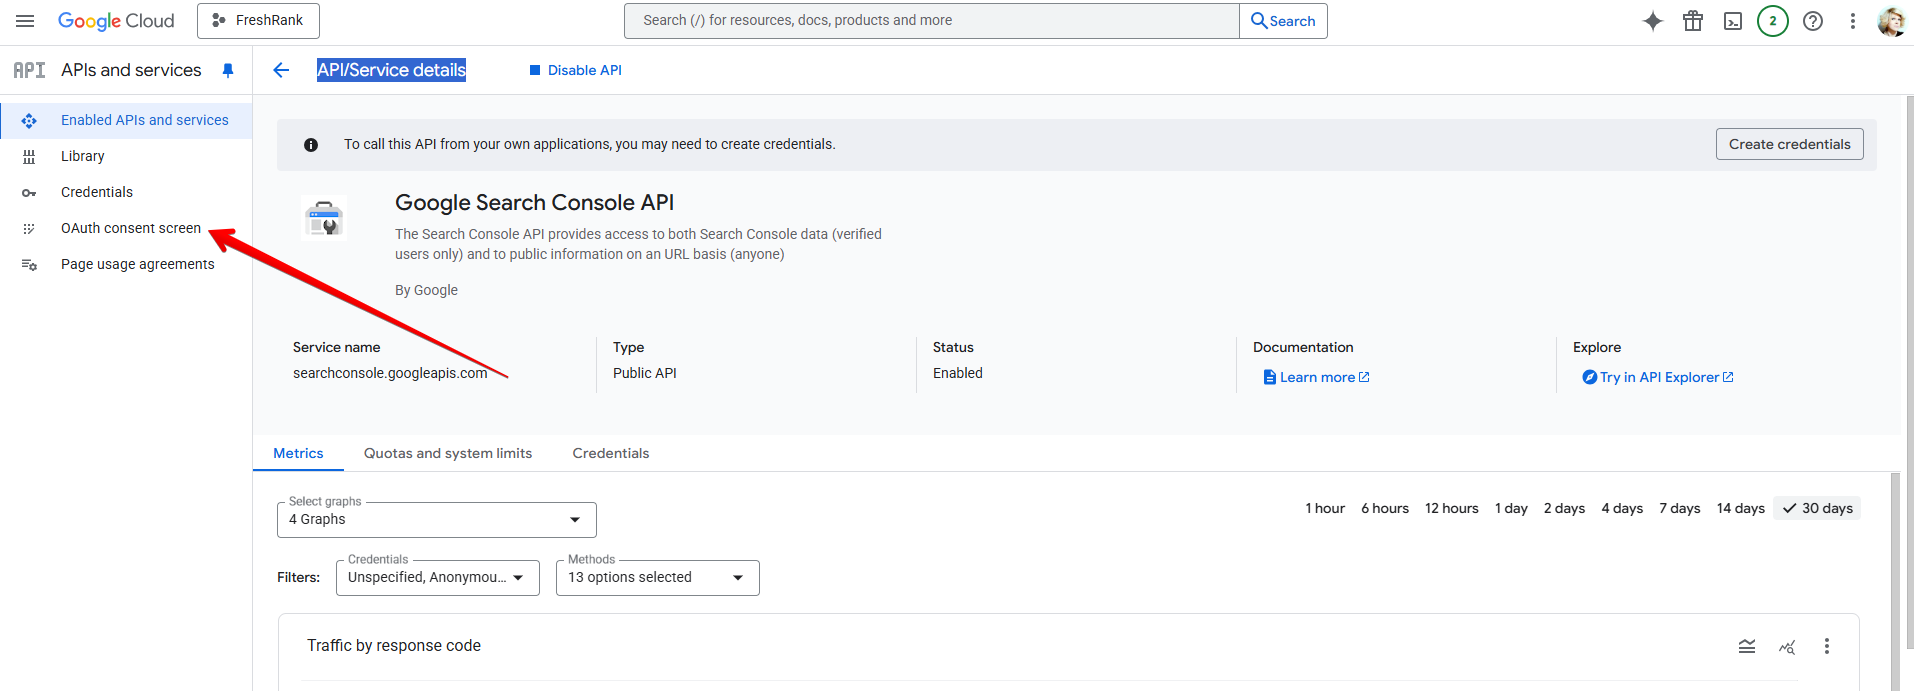Click the pin icon next to APIs and services
This screenshot has width=1914, height=691.
click(x=228, y=70)
